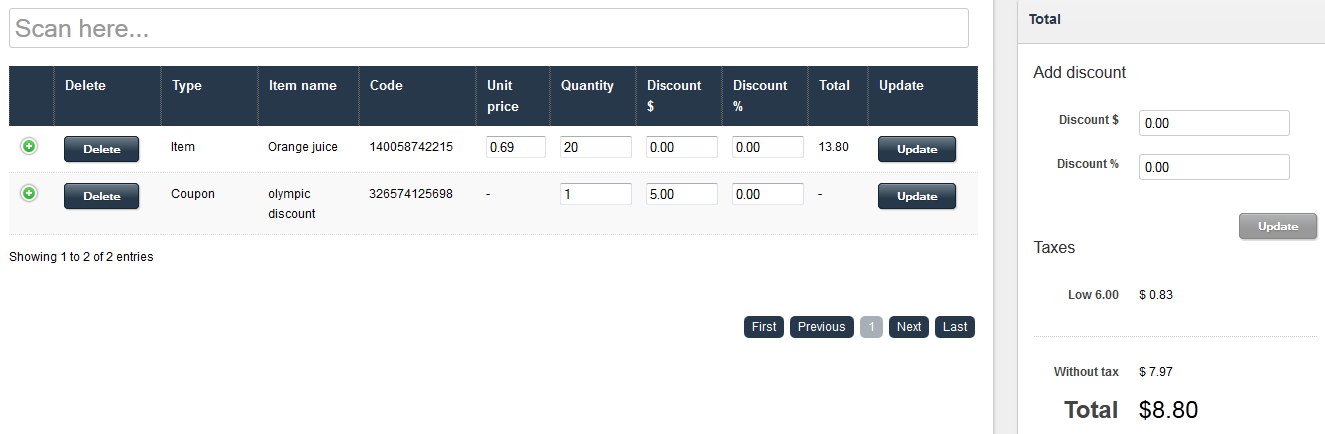Go to the First page
Viewport: 1325px width, 434px height.
click(764, 327)
